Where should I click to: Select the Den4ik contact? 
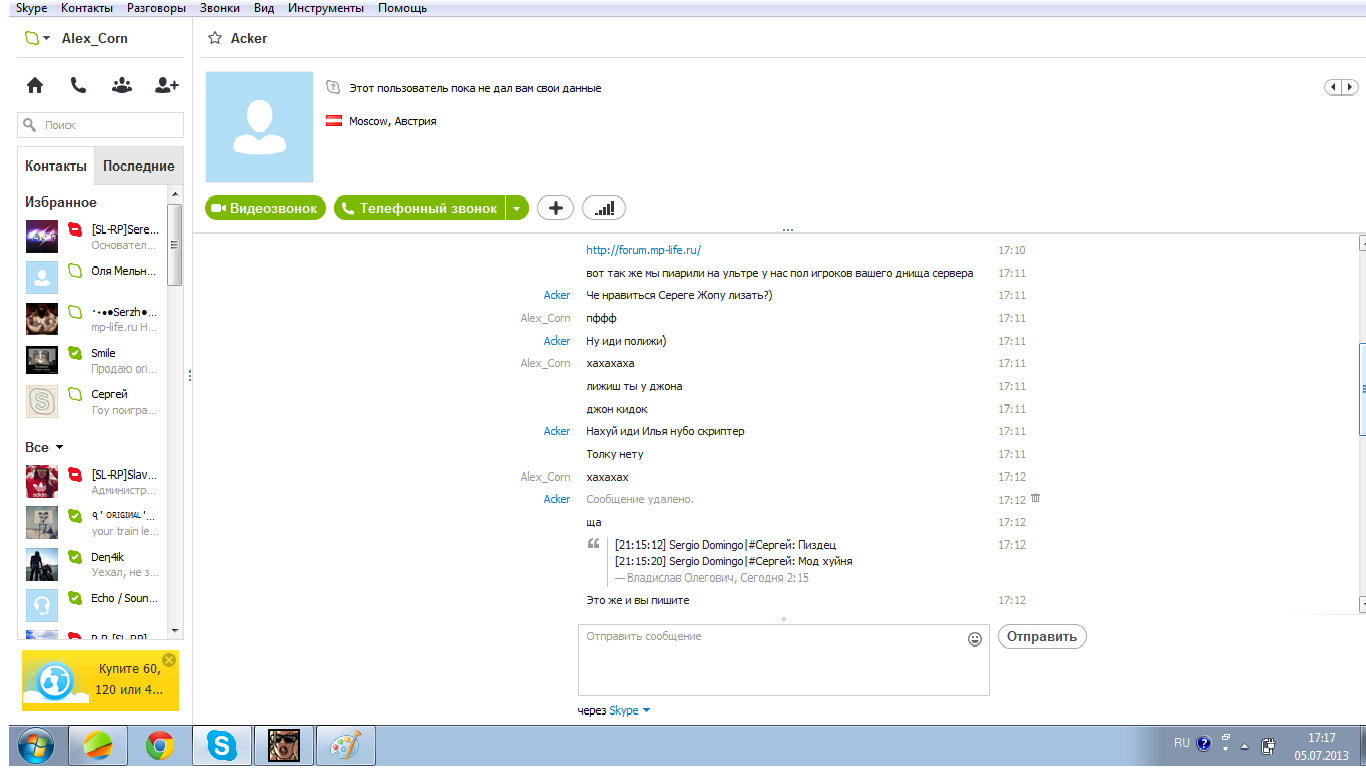95,564
